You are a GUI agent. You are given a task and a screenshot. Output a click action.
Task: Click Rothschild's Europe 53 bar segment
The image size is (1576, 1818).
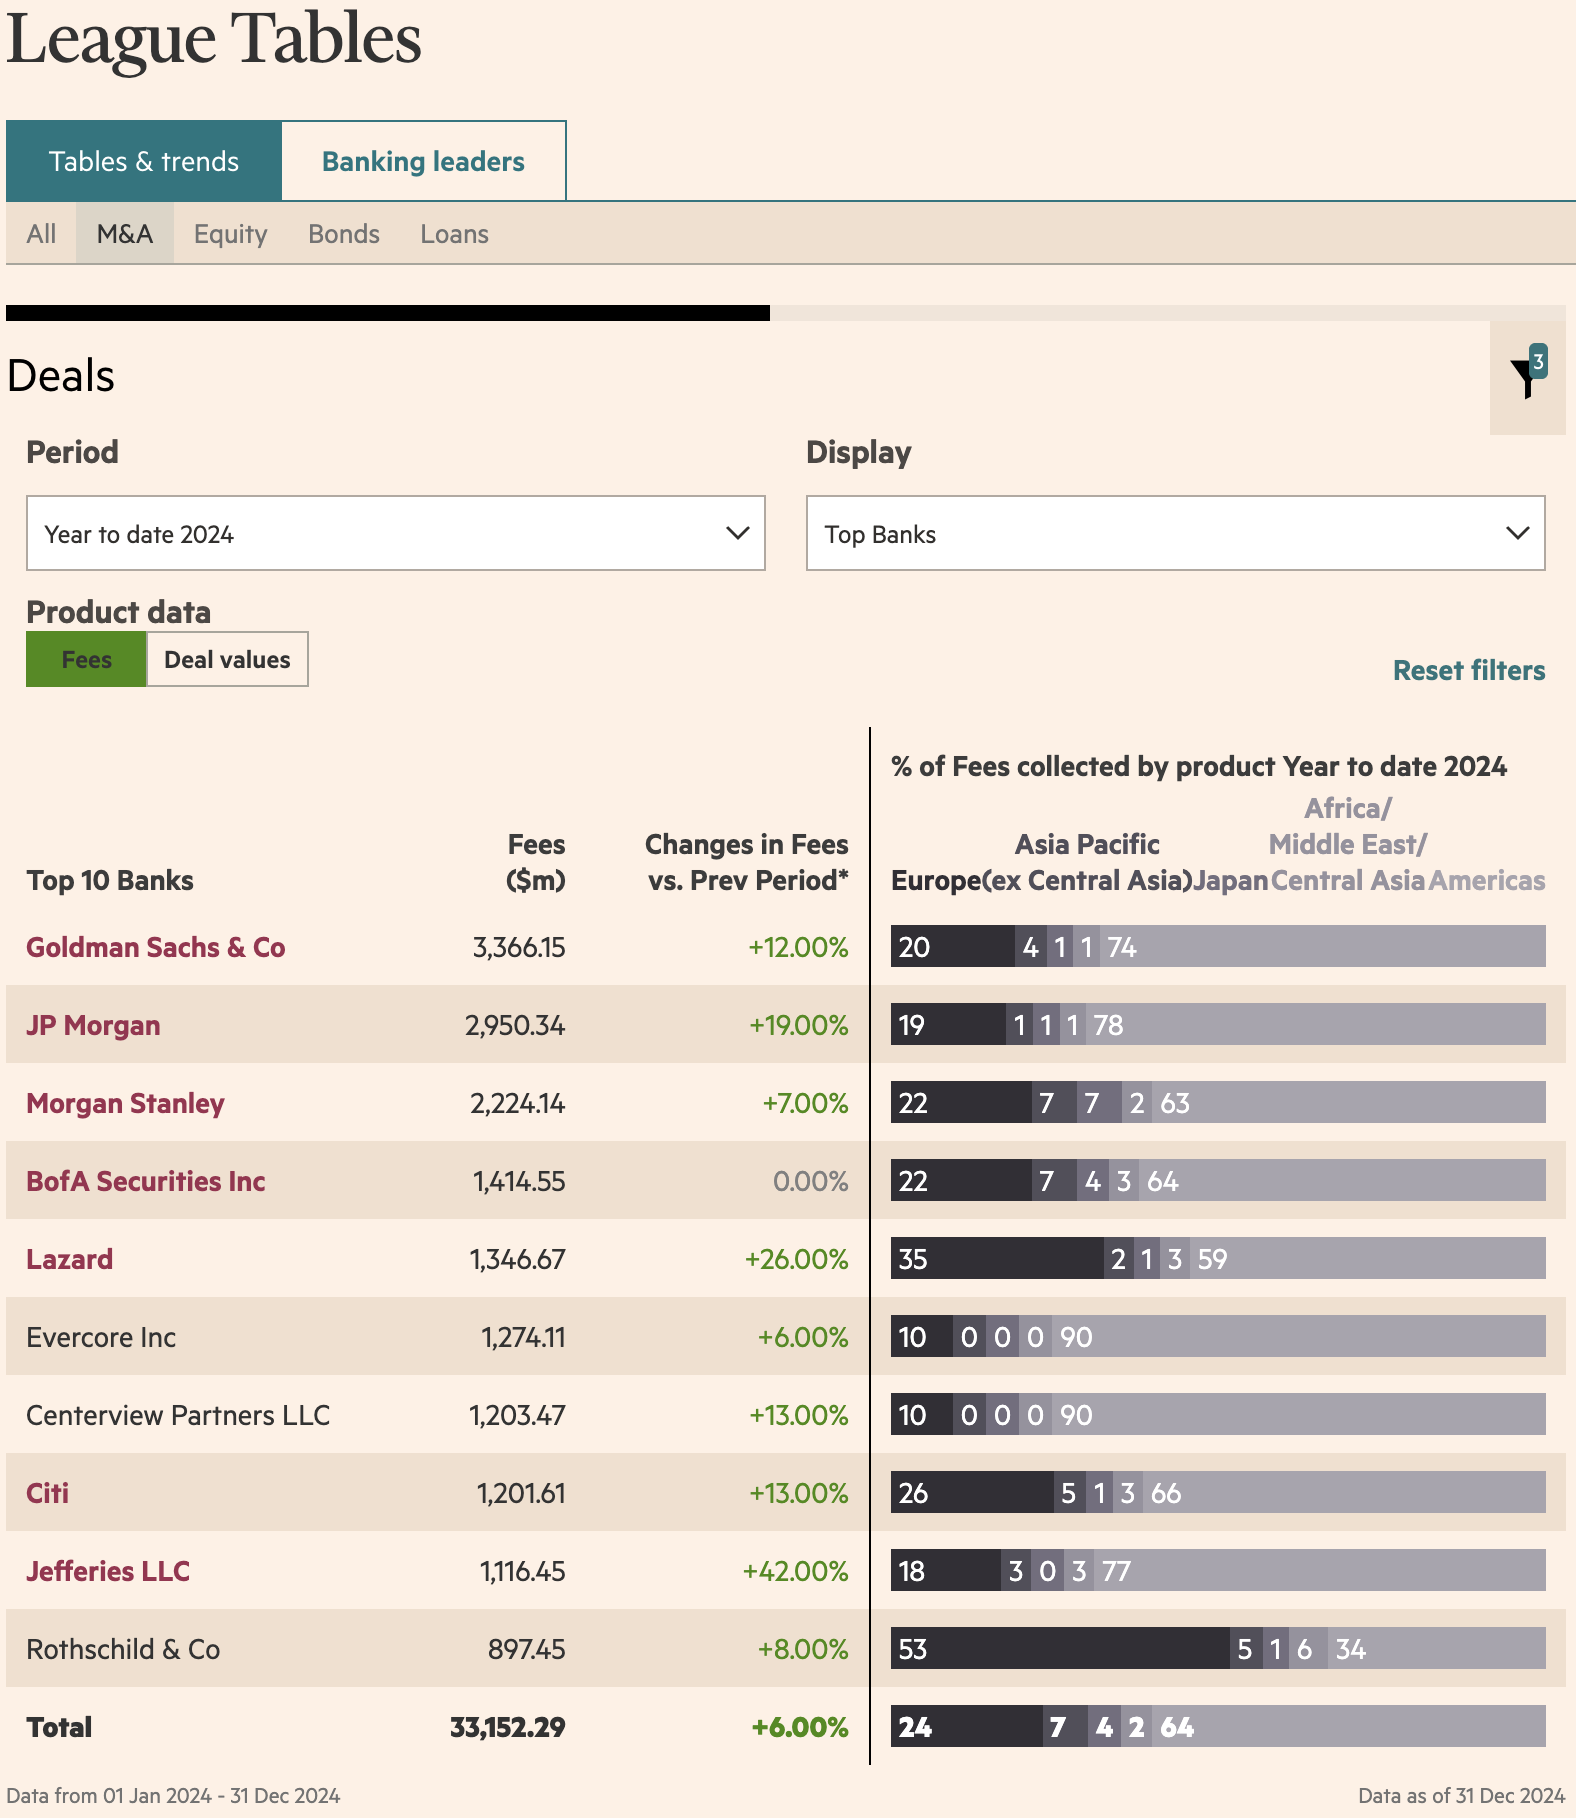coord(1060,1649)
